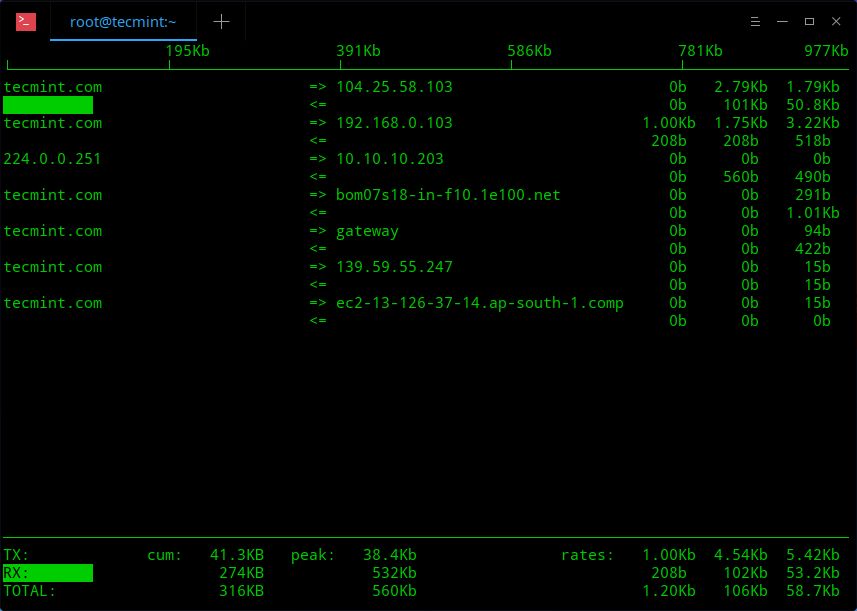Click the 490b rate value
Image resolution: width=857 pixels, height=611 pixels.
coord(813,177)
